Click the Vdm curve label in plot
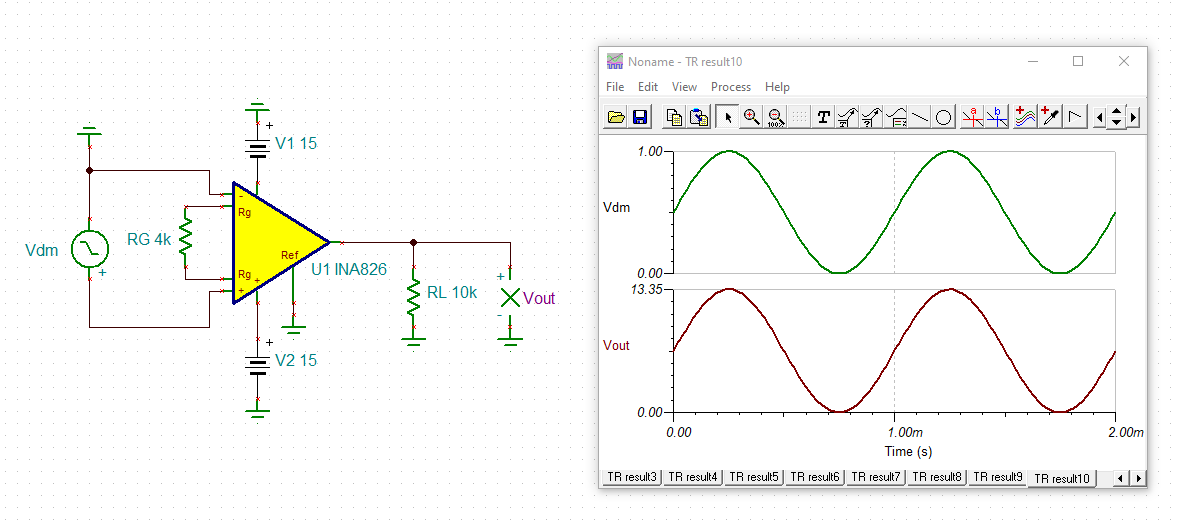The height and width of the screenshot is (530, 1182). click(x=617, y=206)
